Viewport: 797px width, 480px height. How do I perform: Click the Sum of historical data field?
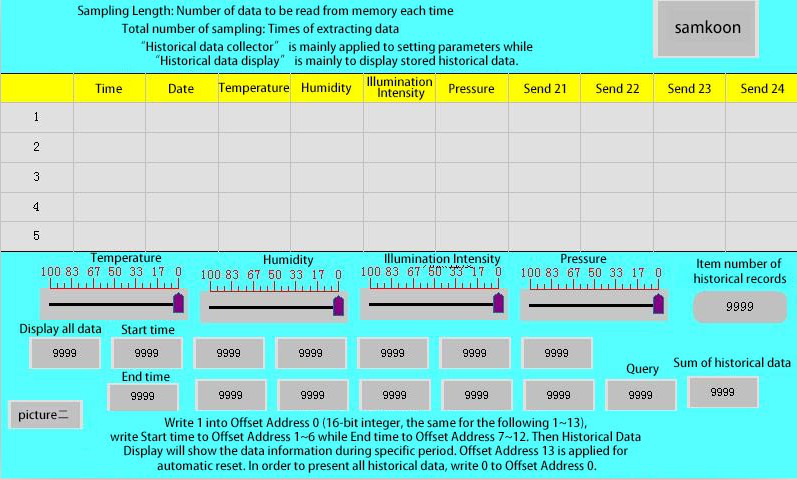click(723, 393)
